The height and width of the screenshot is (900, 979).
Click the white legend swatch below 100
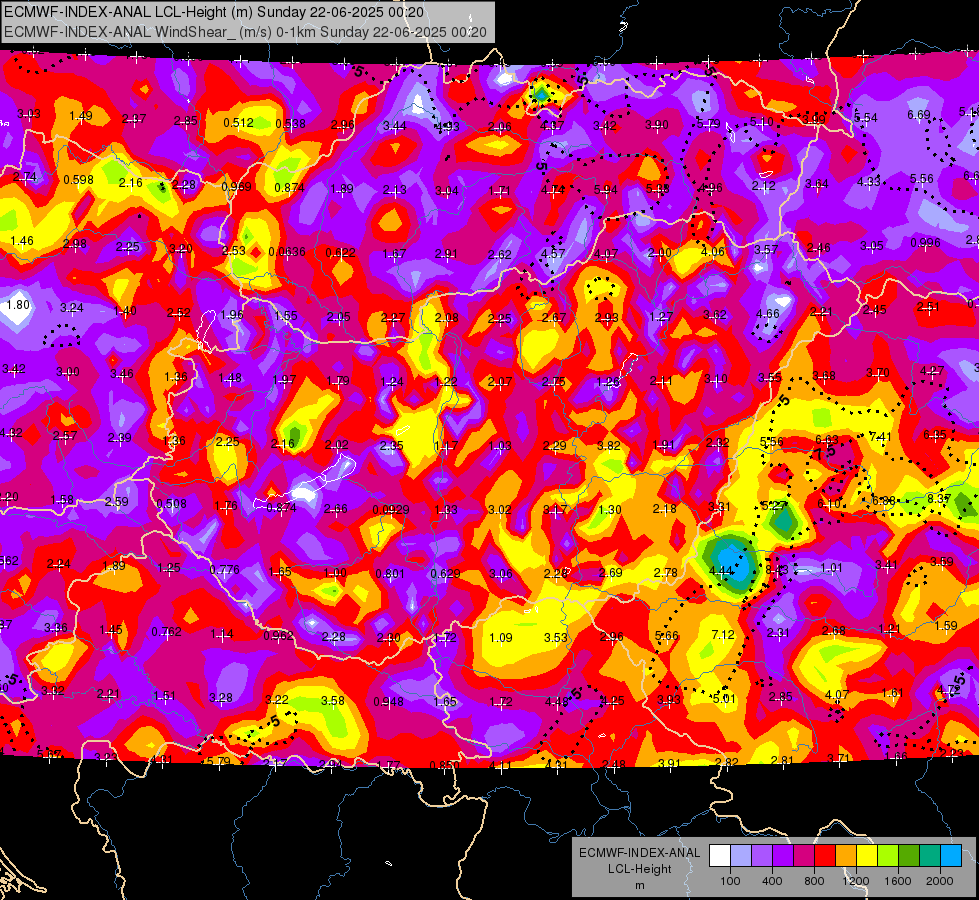(720, 856)
